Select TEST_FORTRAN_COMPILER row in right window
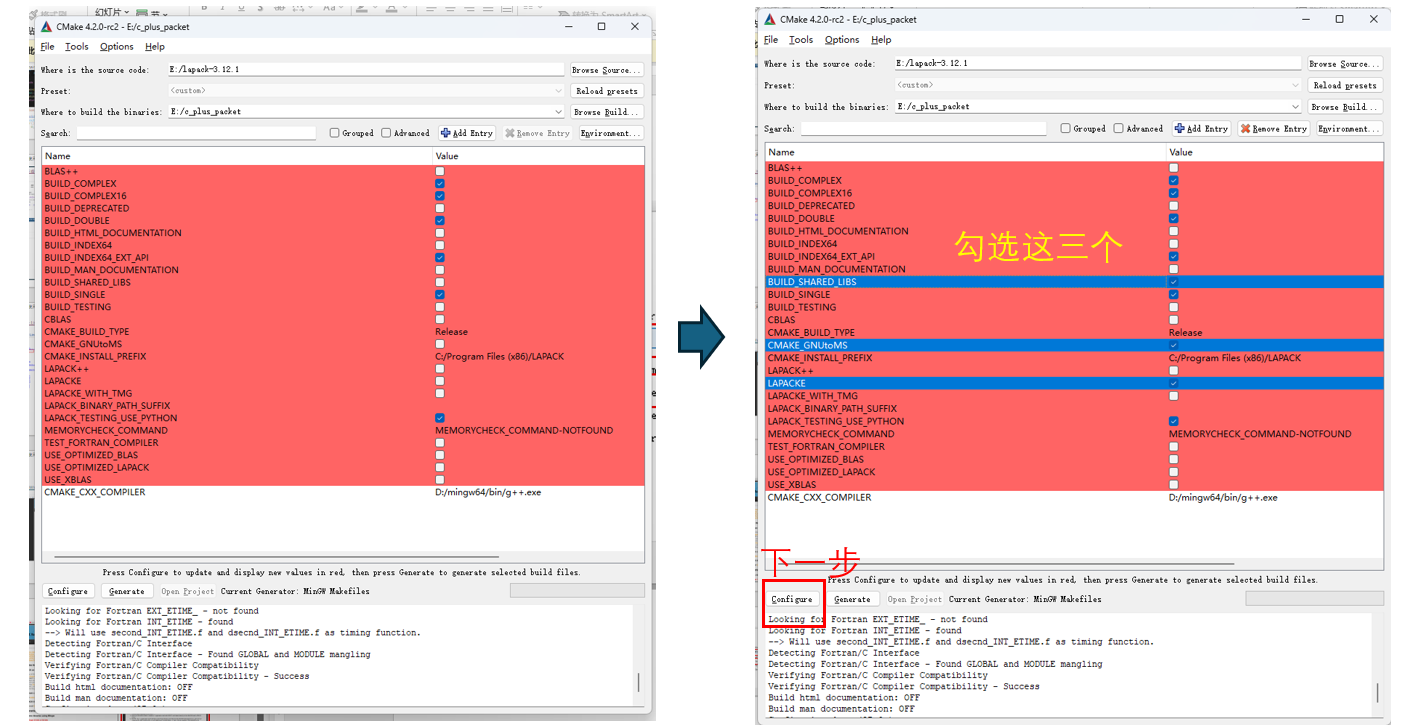This screenshot has width=1401, height=728. point(1075,446)
